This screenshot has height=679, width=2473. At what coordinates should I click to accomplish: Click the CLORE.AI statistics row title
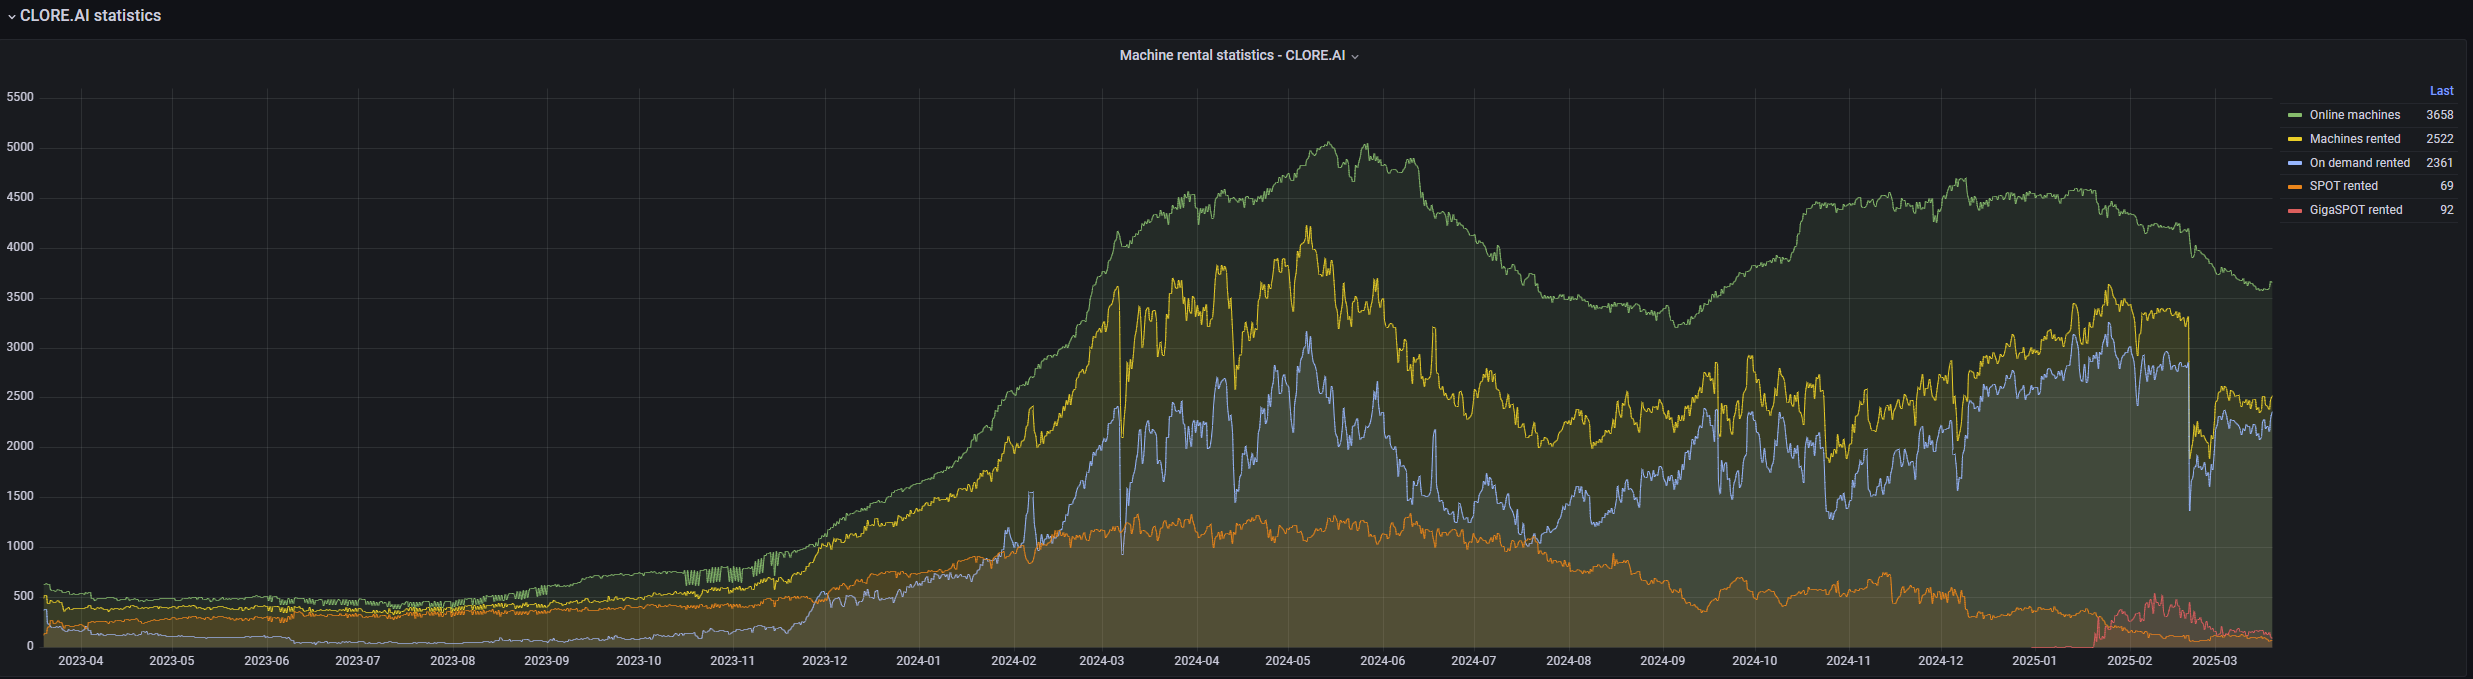[90, 16]
